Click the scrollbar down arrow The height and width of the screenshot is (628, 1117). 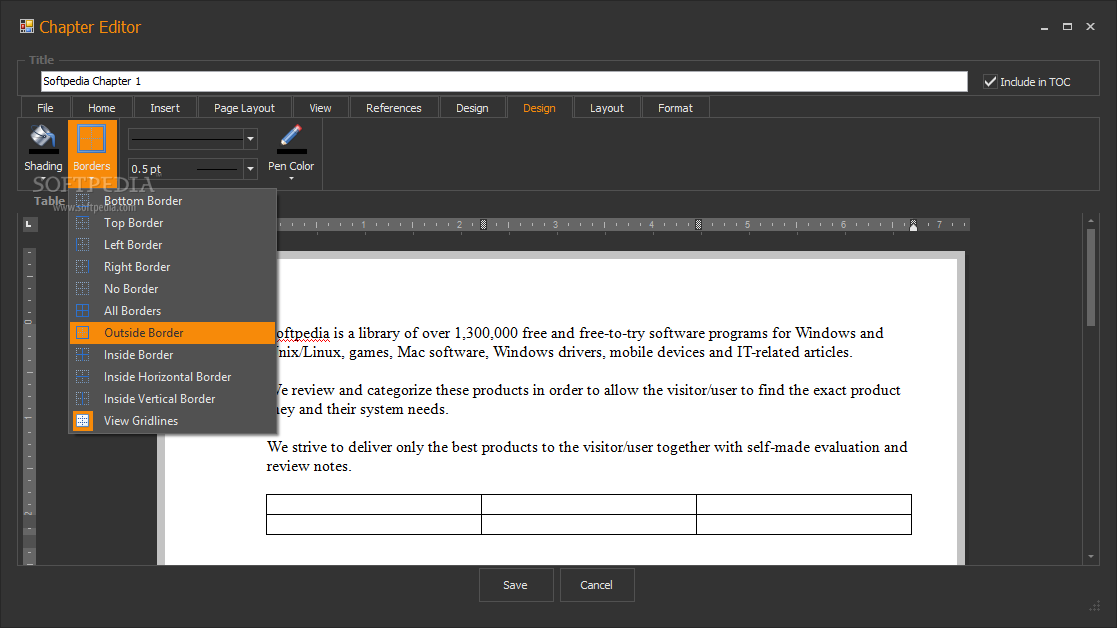coord(1091,557)
